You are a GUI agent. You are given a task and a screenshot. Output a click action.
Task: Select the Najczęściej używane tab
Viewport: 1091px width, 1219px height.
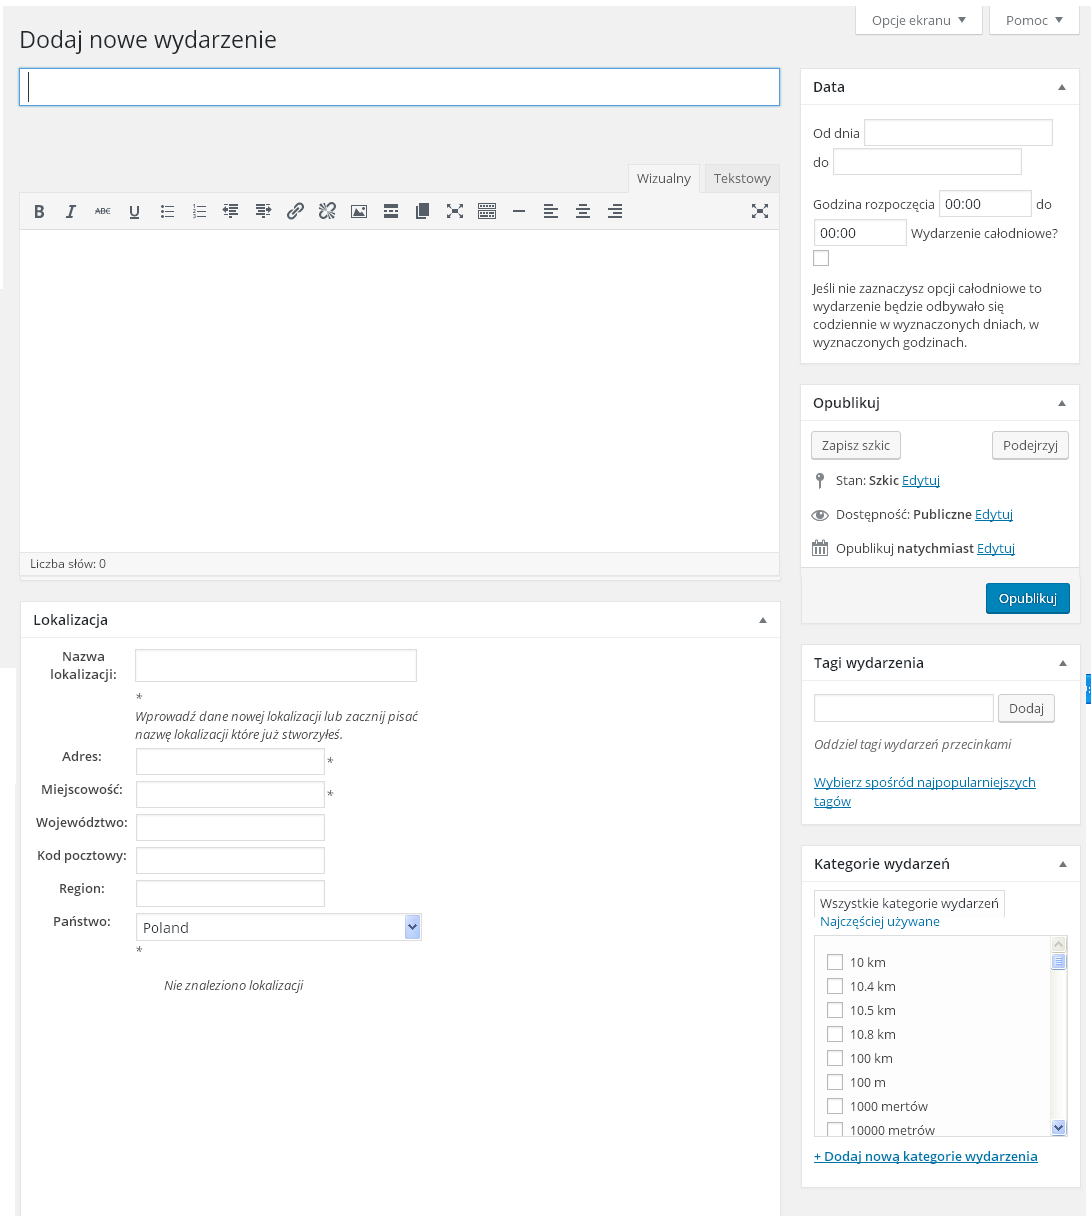pyautogui.click(x=880, y=922)
